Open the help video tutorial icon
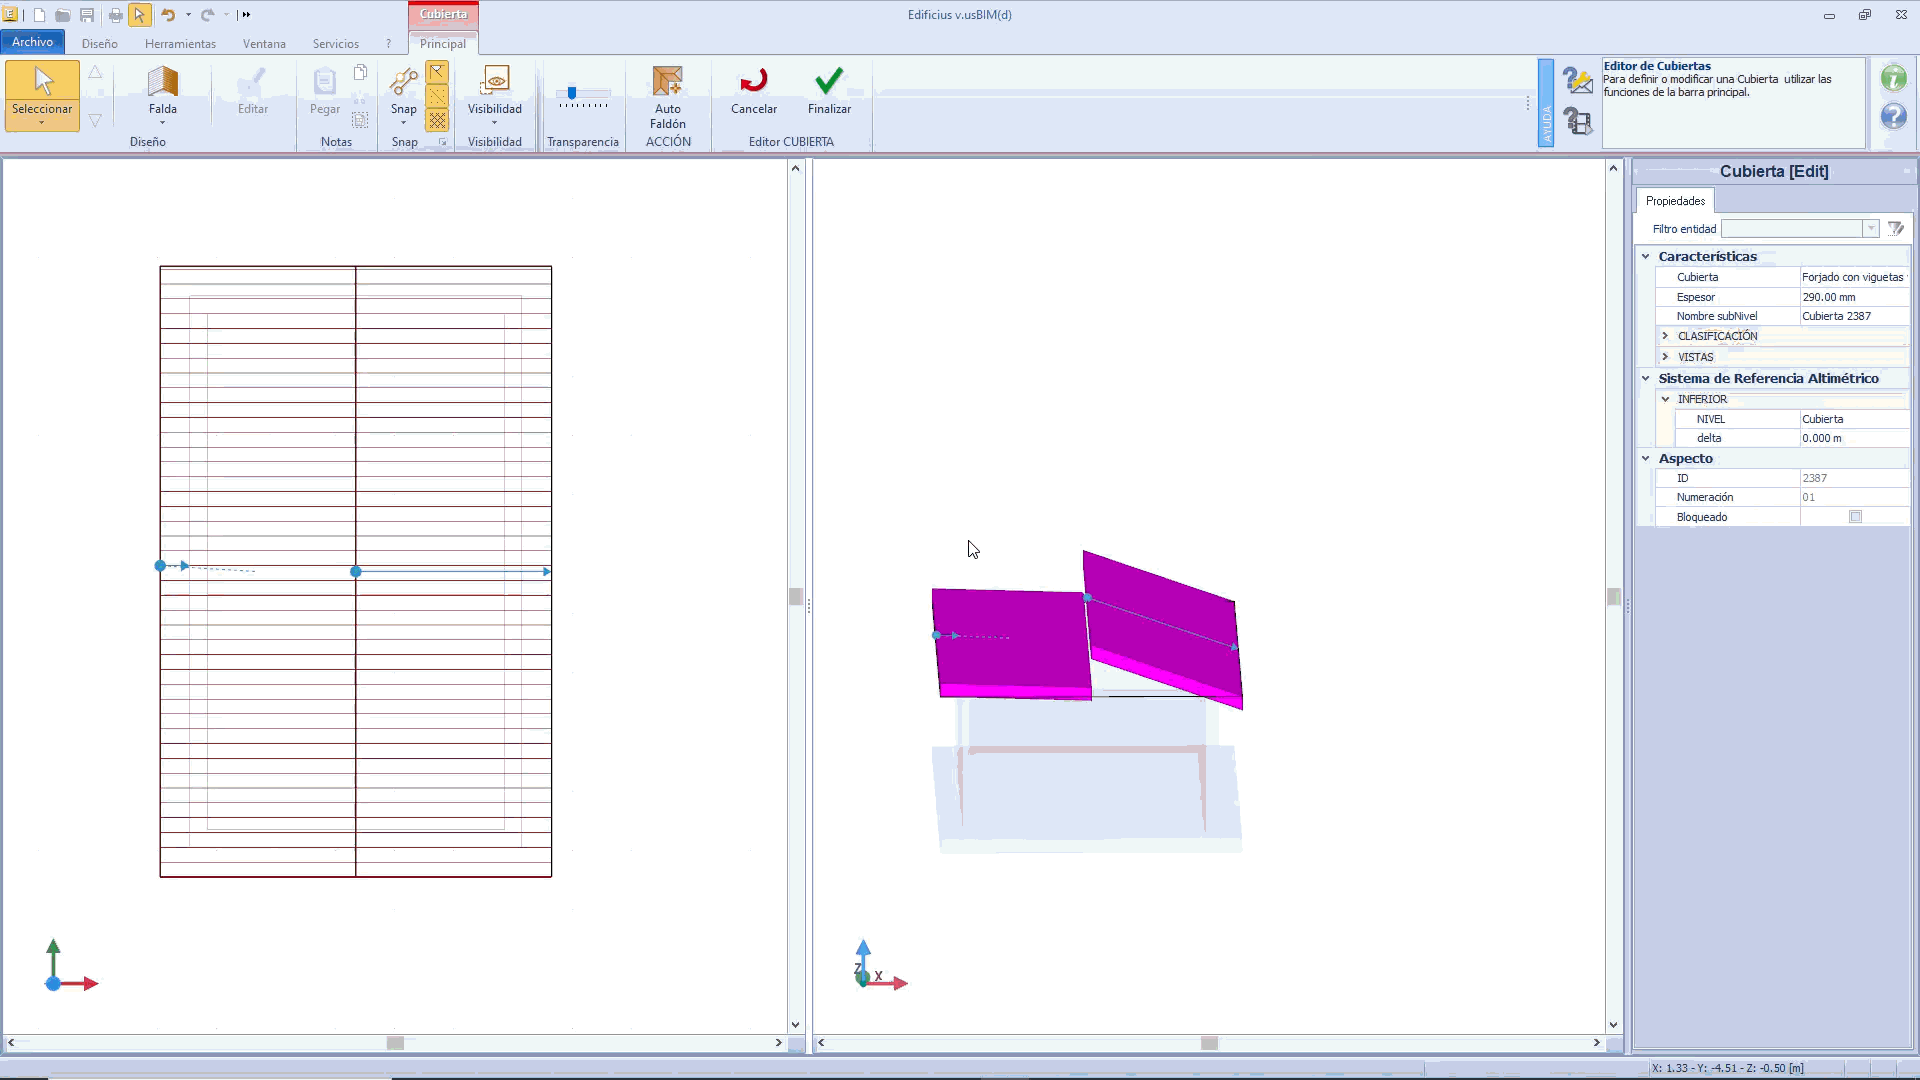Image resolution: width=1920 pixels, height=1080 pixels. point(1578,122)
